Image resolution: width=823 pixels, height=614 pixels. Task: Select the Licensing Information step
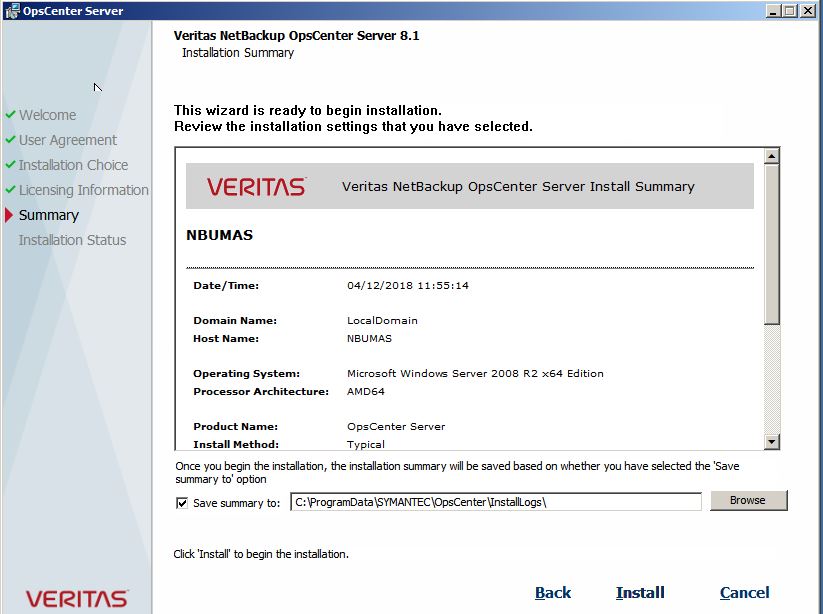point(84,190)
